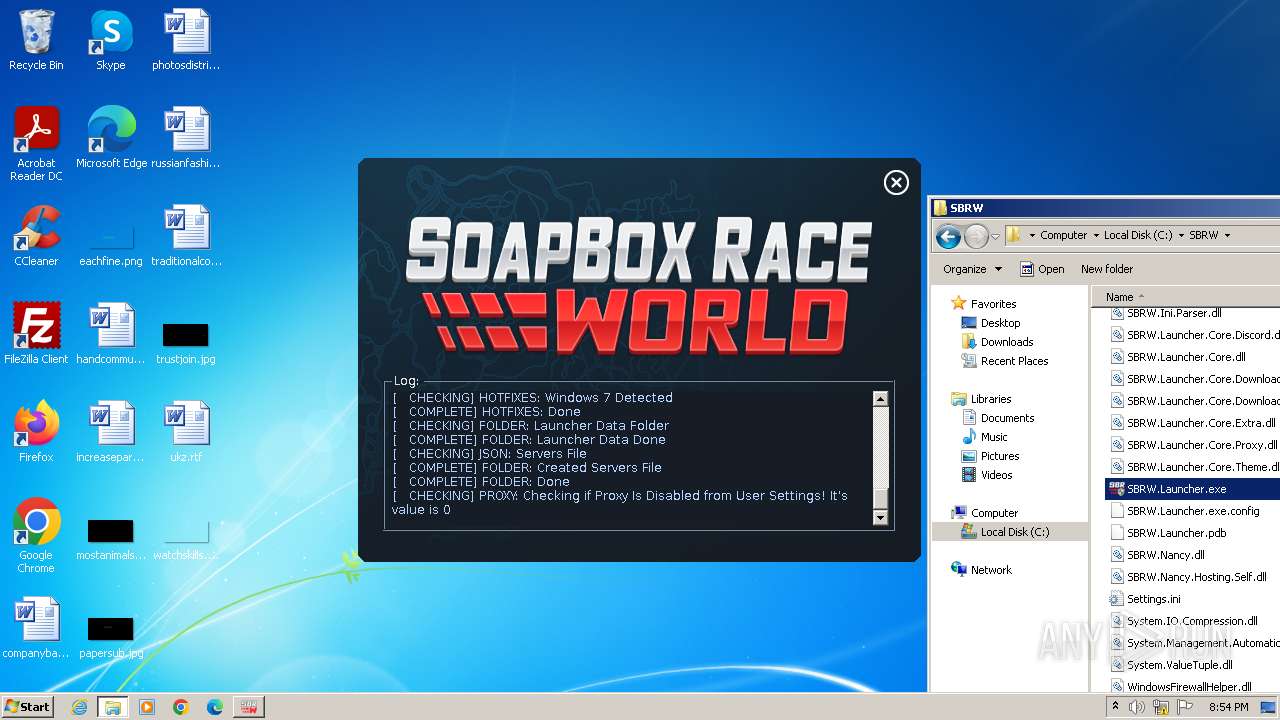Screen dimensions: 1280x720
Task: Select the traditionalco... Word document icon
Action: [x=186, y=236]
